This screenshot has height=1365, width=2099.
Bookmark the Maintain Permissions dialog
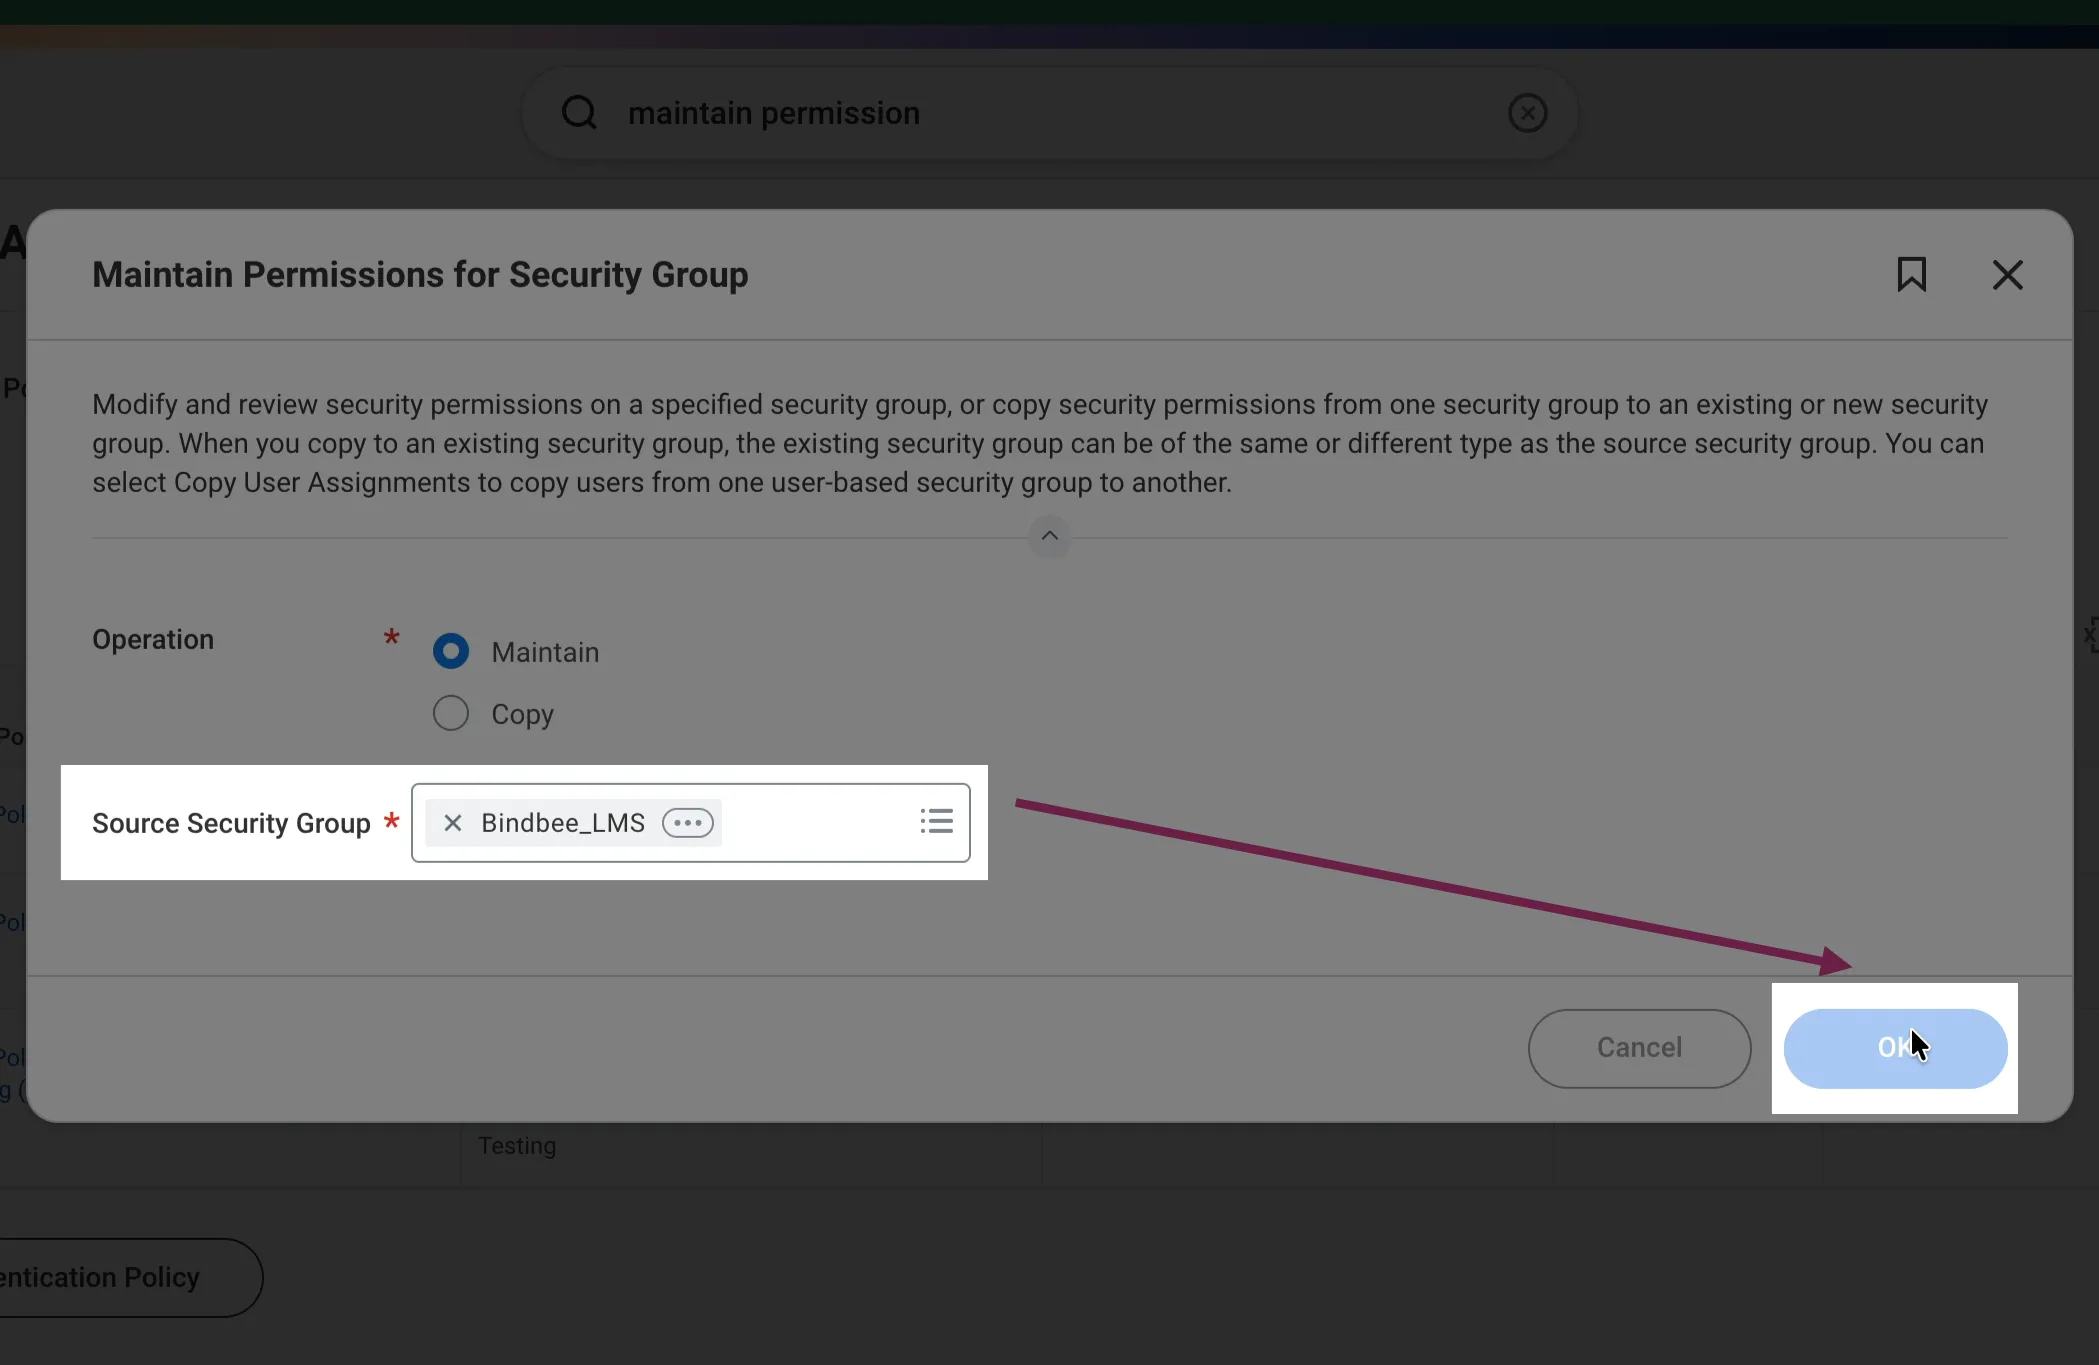pos(1911,274)
